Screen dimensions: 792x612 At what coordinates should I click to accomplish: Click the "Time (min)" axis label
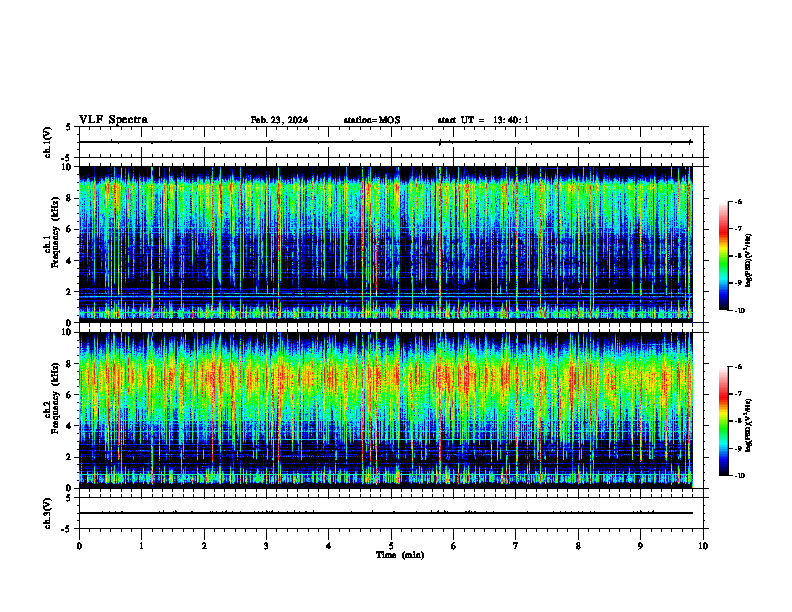coord(400,555)
